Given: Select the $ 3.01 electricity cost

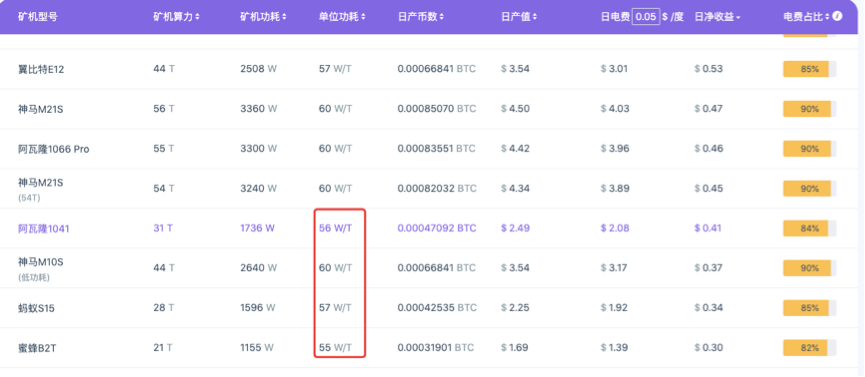Looking at the screenshot, I should tap(614, 69).
